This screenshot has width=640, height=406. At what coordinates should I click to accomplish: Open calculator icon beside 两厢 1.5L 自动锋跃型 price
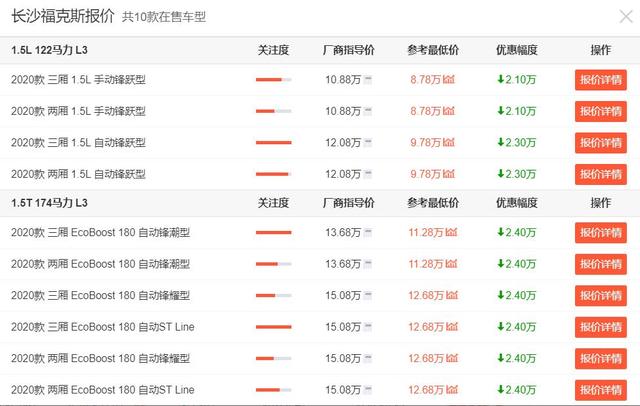click(368, 174)
